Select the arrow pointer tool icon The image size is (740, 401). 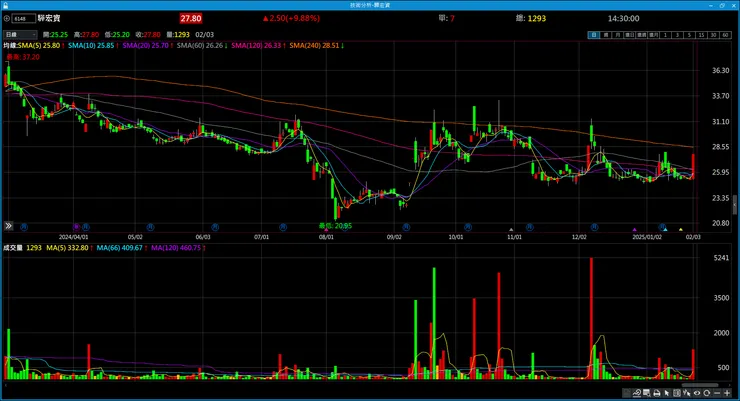pyautogui.click(x=666, y=393)
